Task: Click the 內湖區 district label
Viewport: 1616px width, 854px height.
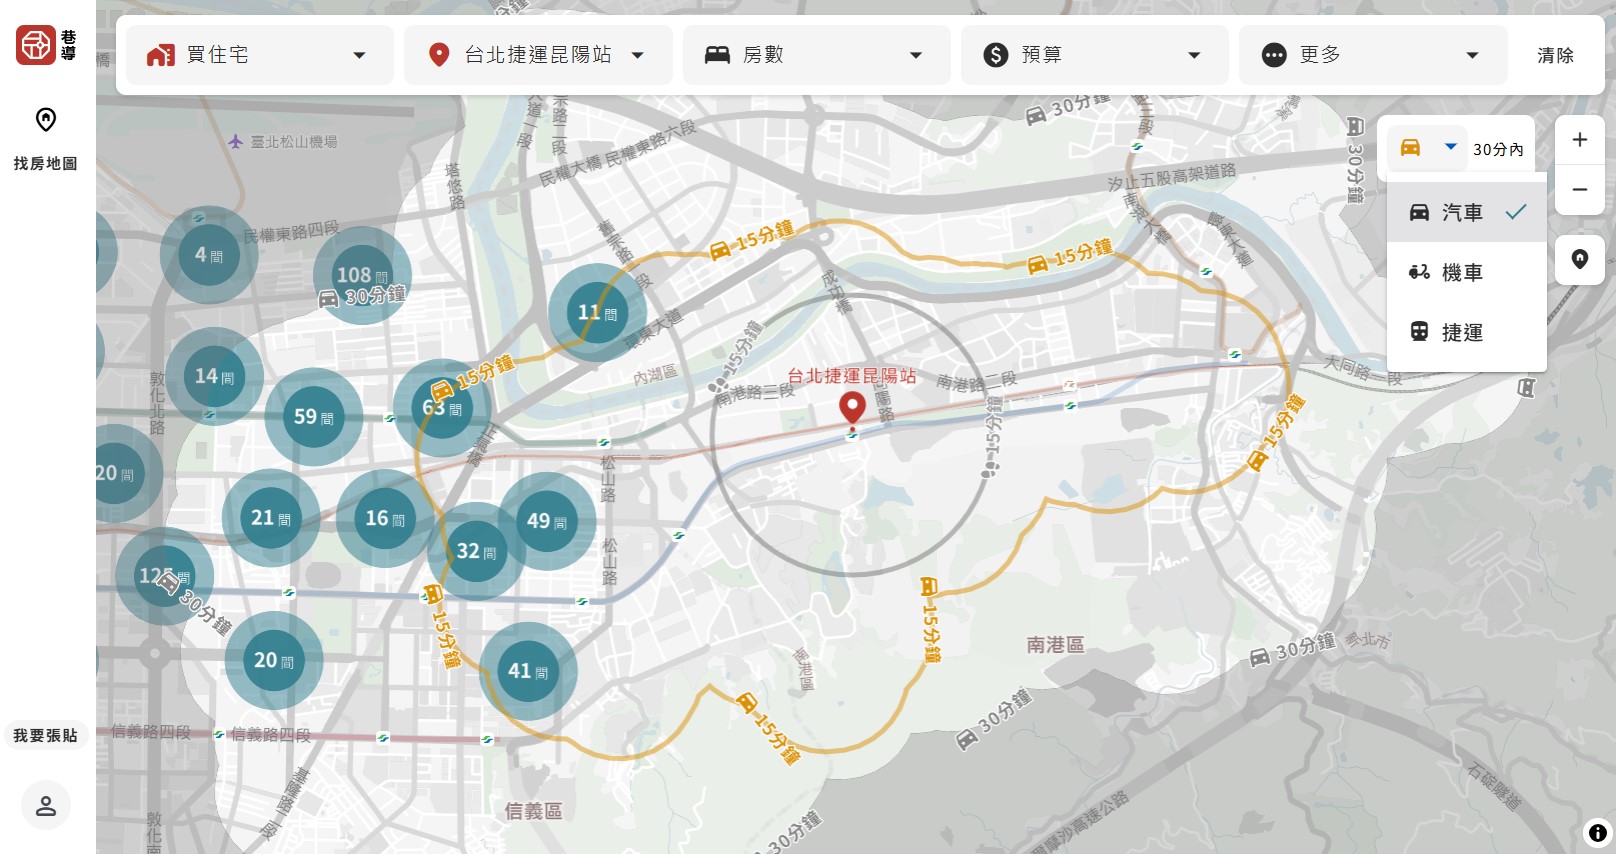Action: coord(655,375)
